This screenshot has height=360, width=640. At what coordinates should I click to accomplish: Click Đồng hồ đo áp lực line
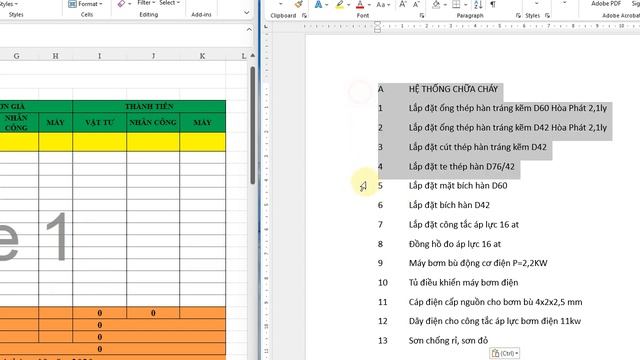455,244
